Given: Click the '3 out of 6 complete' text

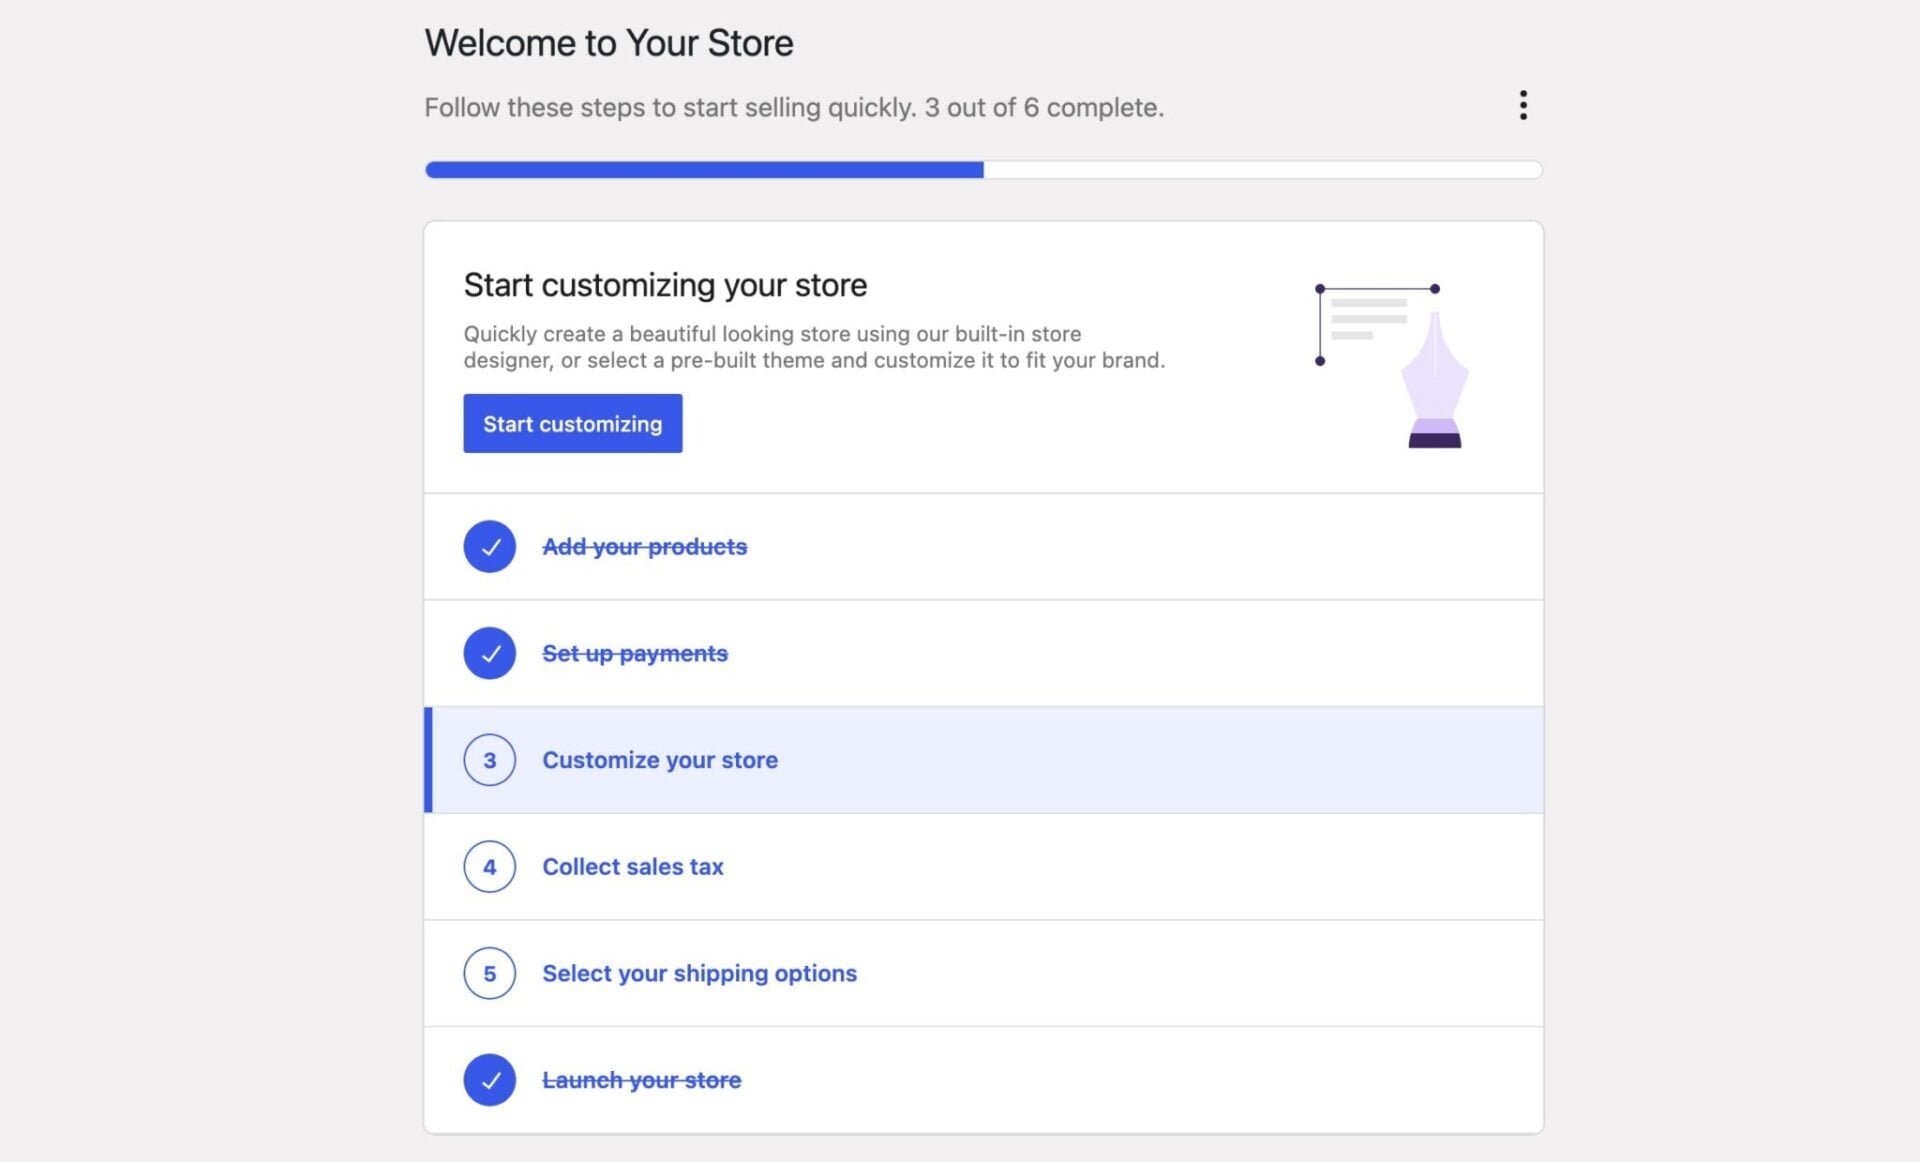Looking at the screenshot, I should 1044,107.
